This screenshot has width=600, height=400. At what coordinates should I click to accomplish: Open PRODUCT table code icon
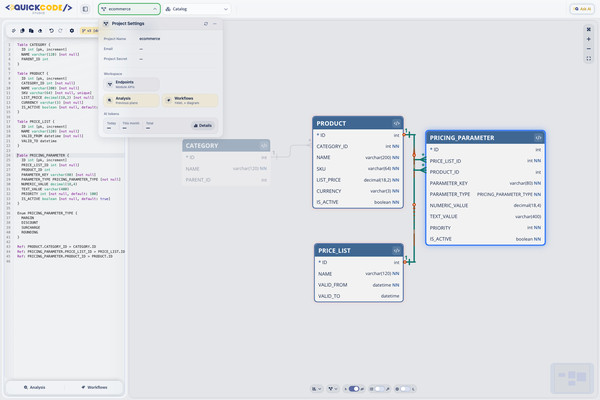click(x=396, y=123)
